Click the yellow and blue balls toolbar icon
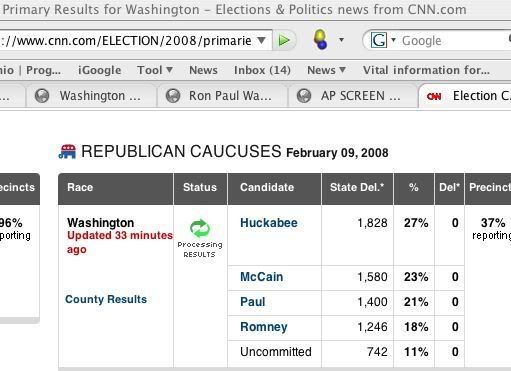Screen dimensions: 511x371 (x=320, y=39)
